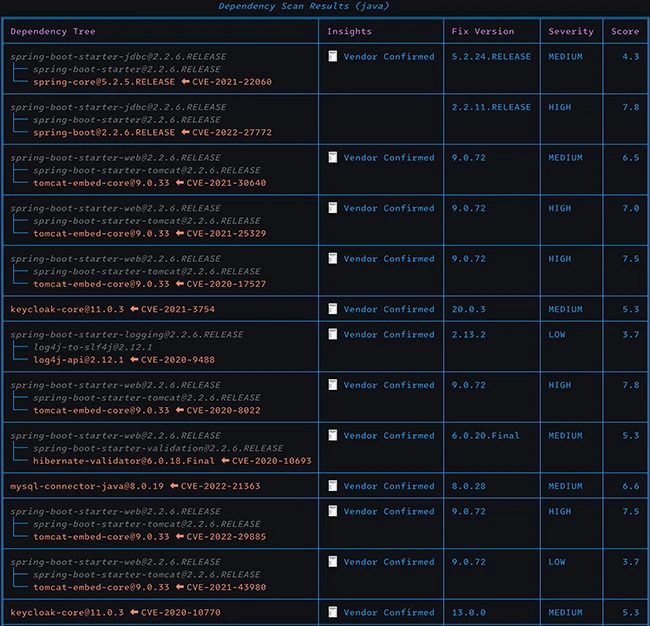The image size is (650, 626).
Task: Click the document icon in the CVE-2022-29885 row
Action: (332, 511)
